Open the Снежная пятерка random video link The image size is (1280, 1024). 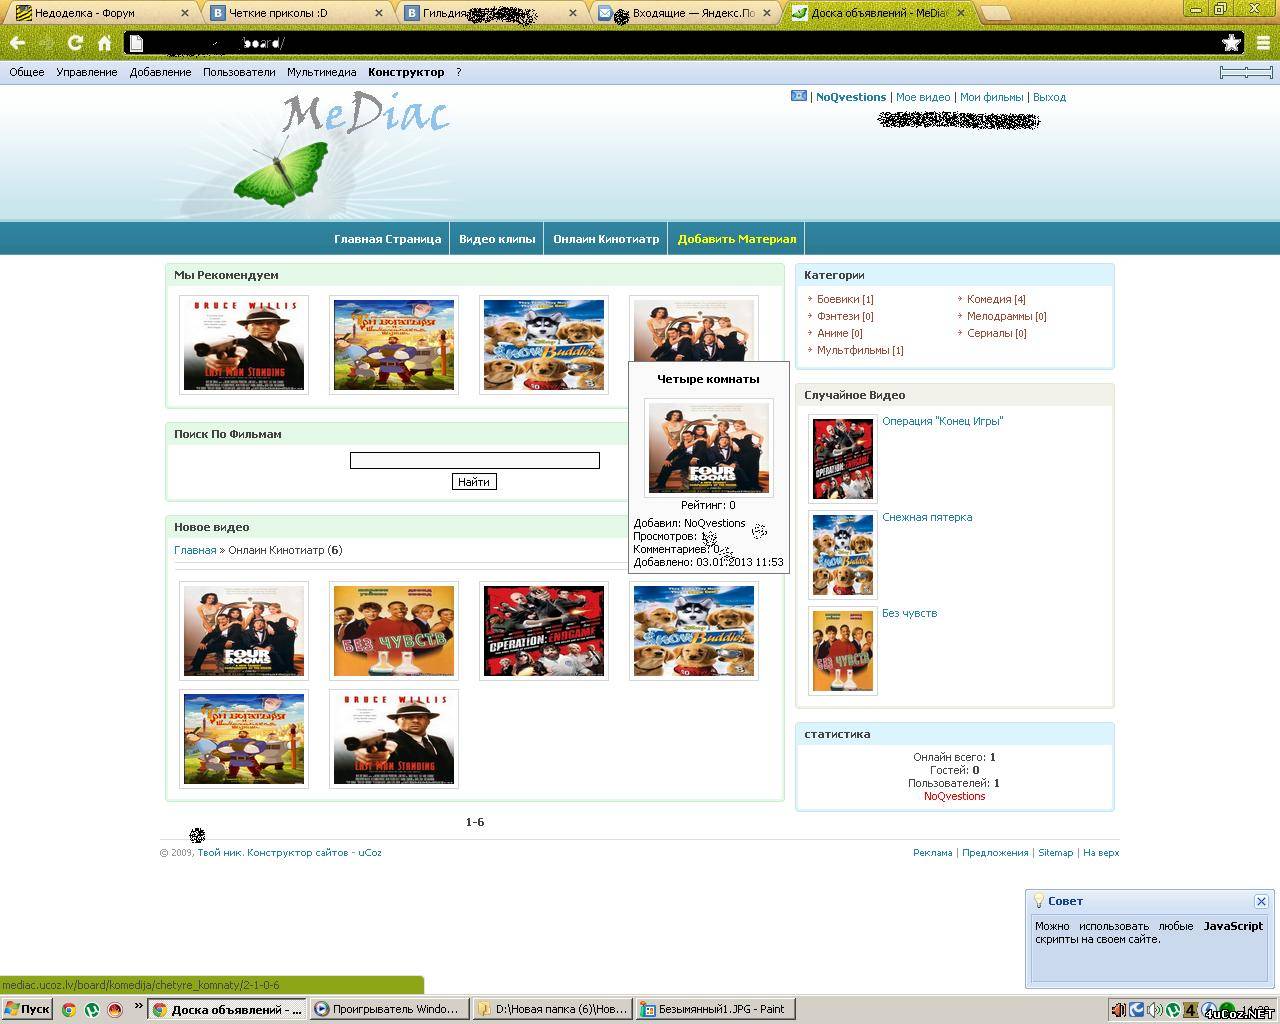click(x=927, y=517)
